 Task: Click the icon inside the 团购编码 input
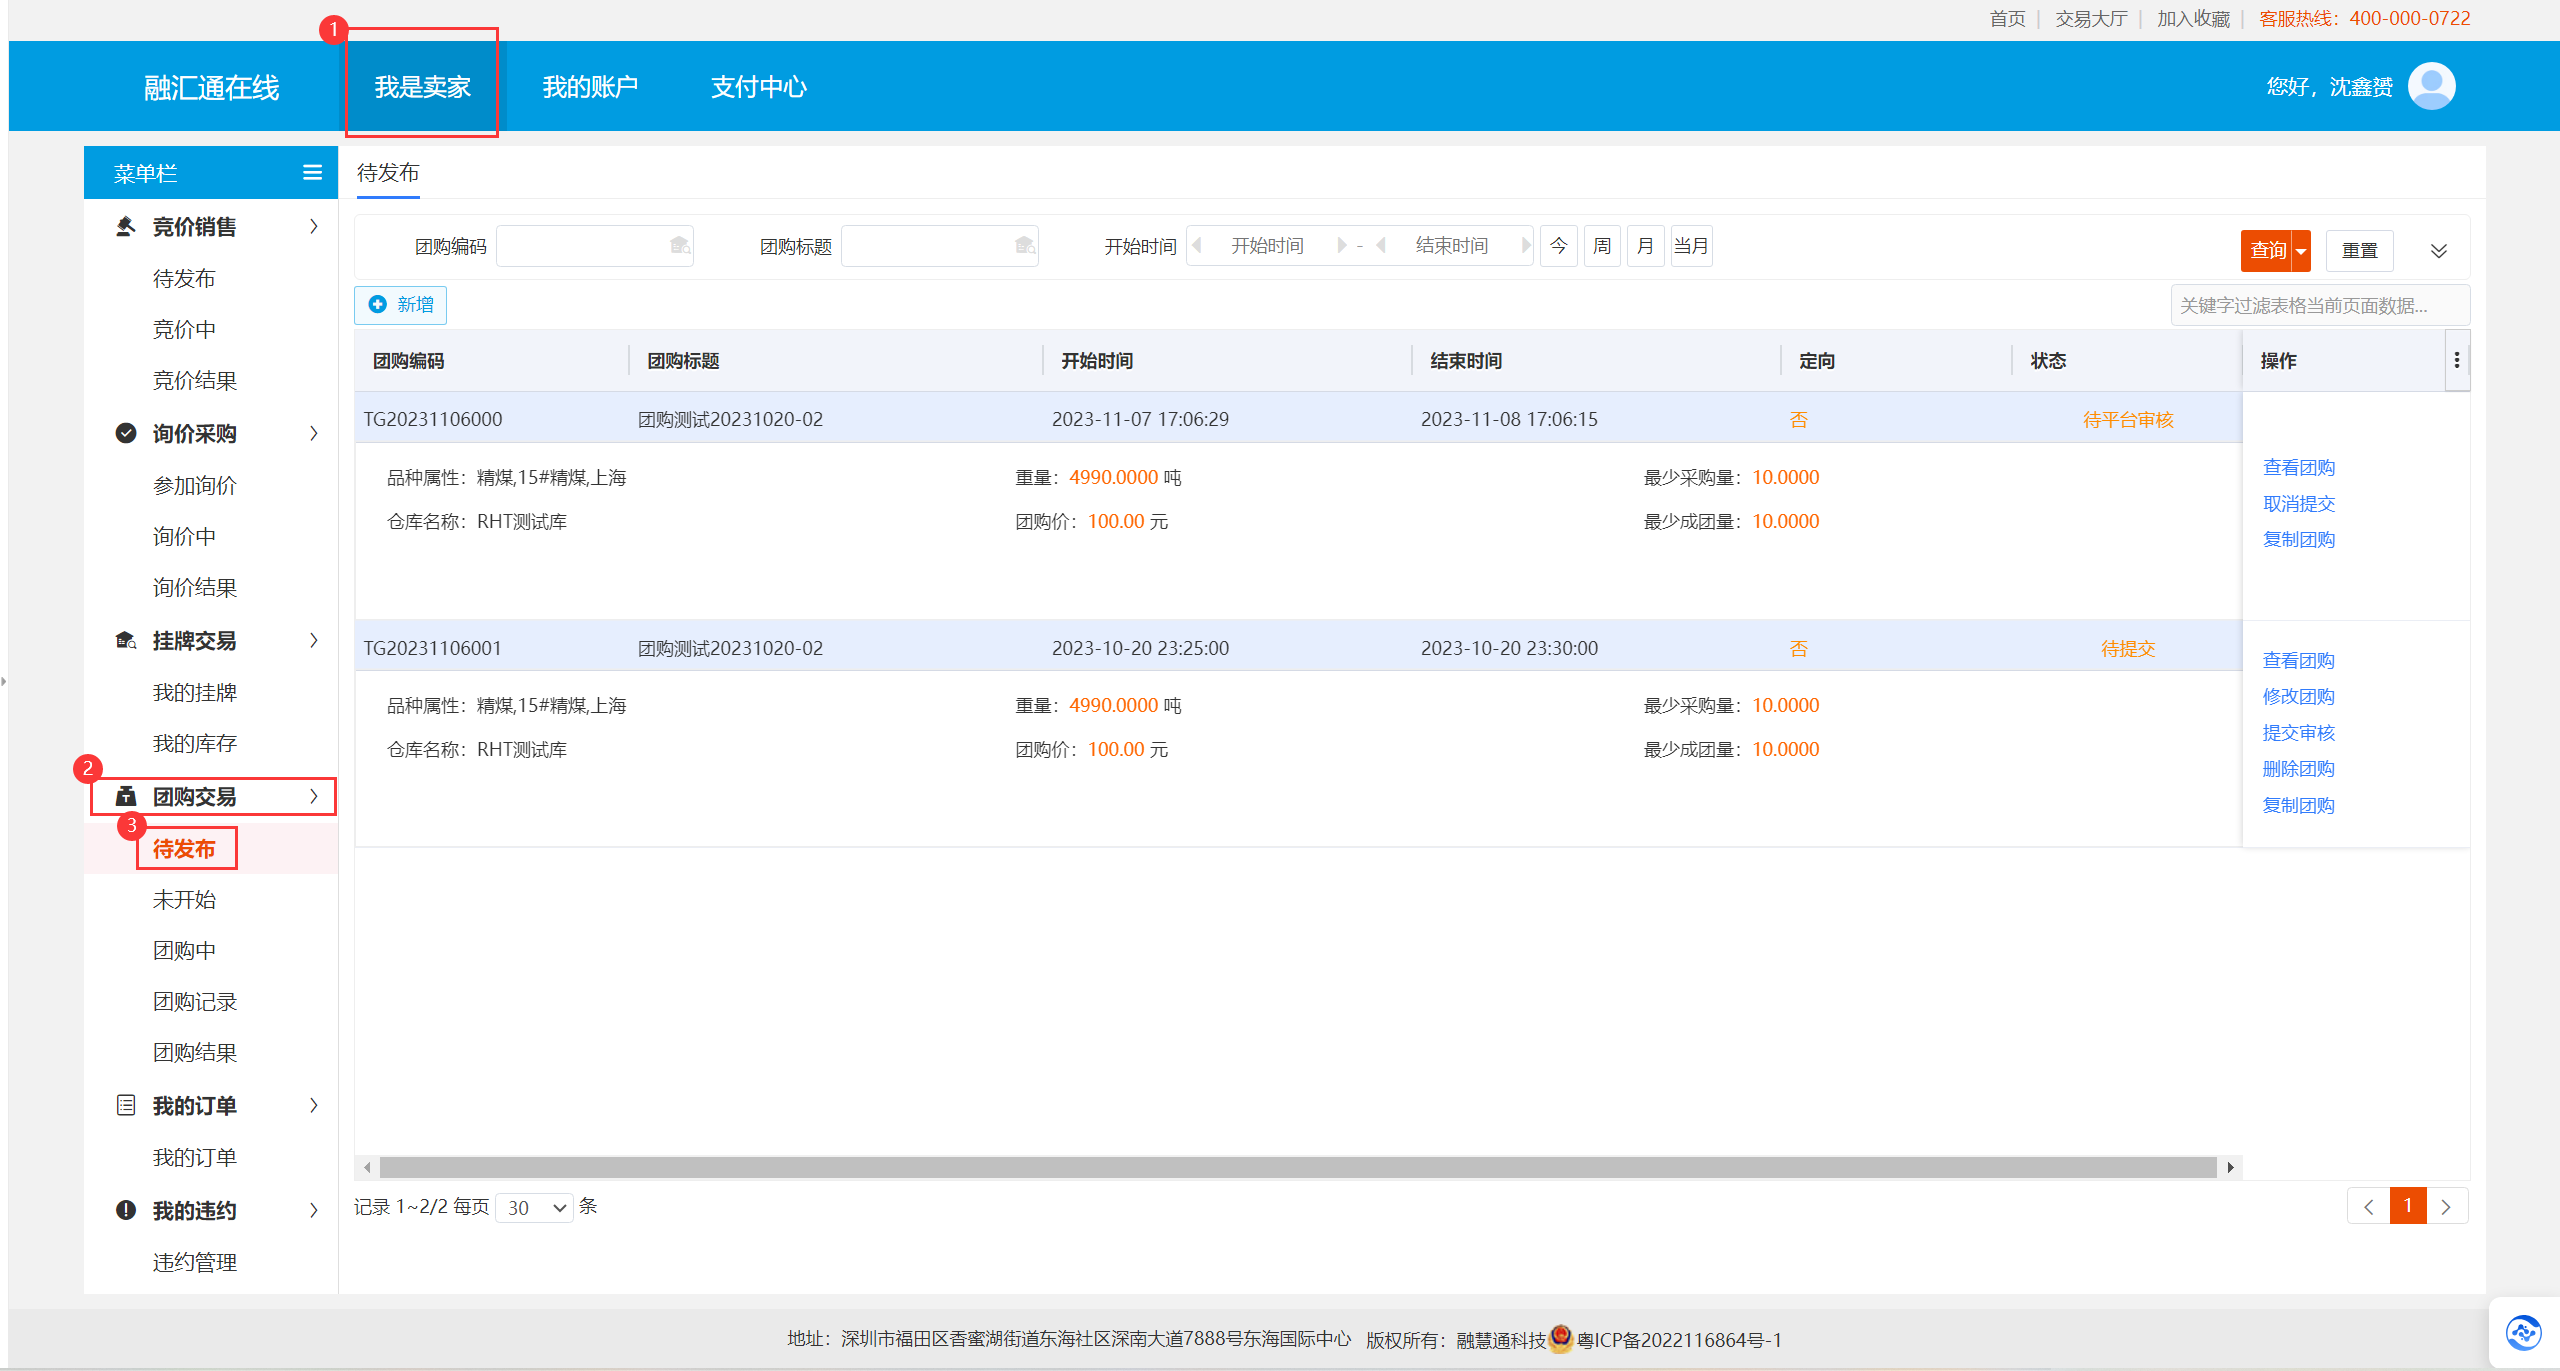680,246
